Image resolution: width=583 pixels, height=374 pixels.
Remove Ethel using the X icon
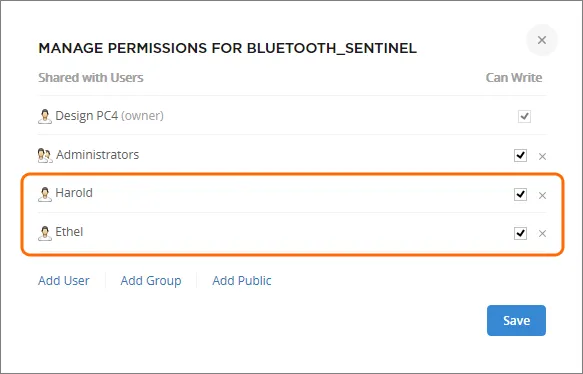pyautogui.click(x=542, y=233)
